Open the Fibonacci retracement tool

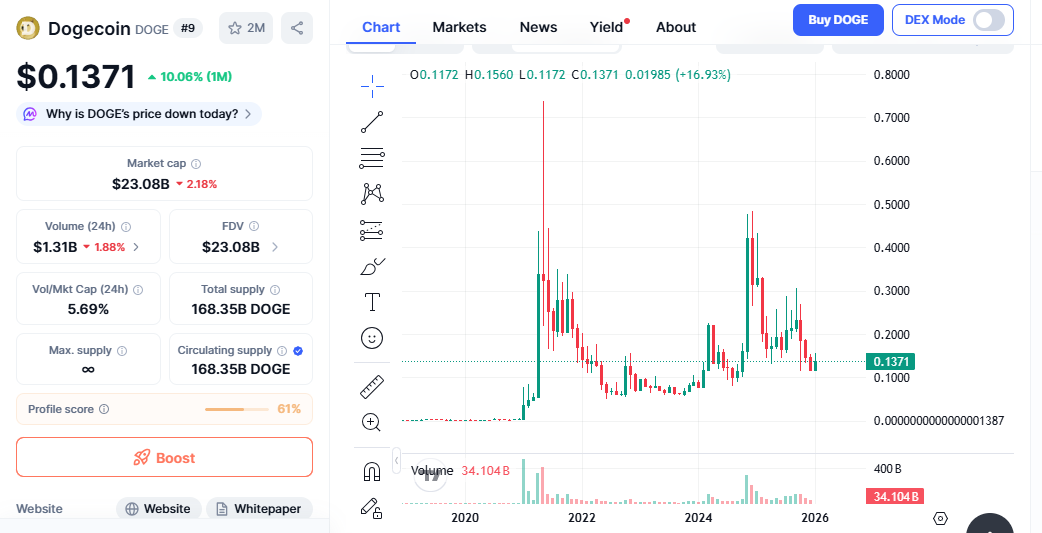tap(372, 158)
